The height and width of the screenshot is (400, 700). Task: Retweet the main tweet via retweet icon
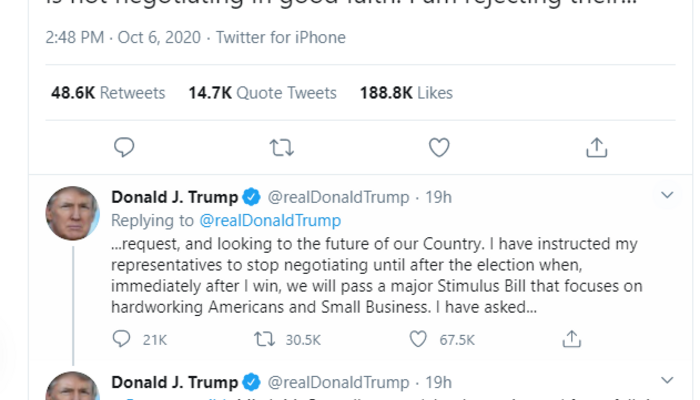point(281,147)
